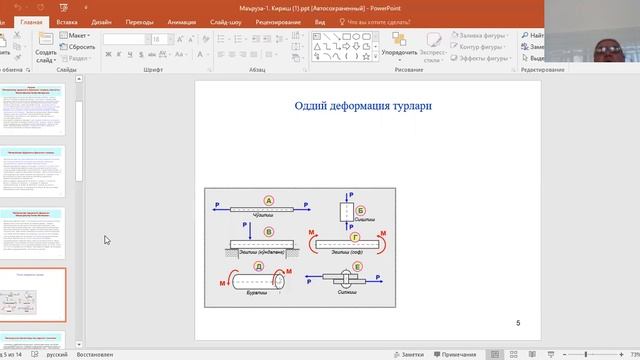The height and width of the screenshot is (360, 640).
Task: Open Макет layout dropdown
Action: point(75,36)
